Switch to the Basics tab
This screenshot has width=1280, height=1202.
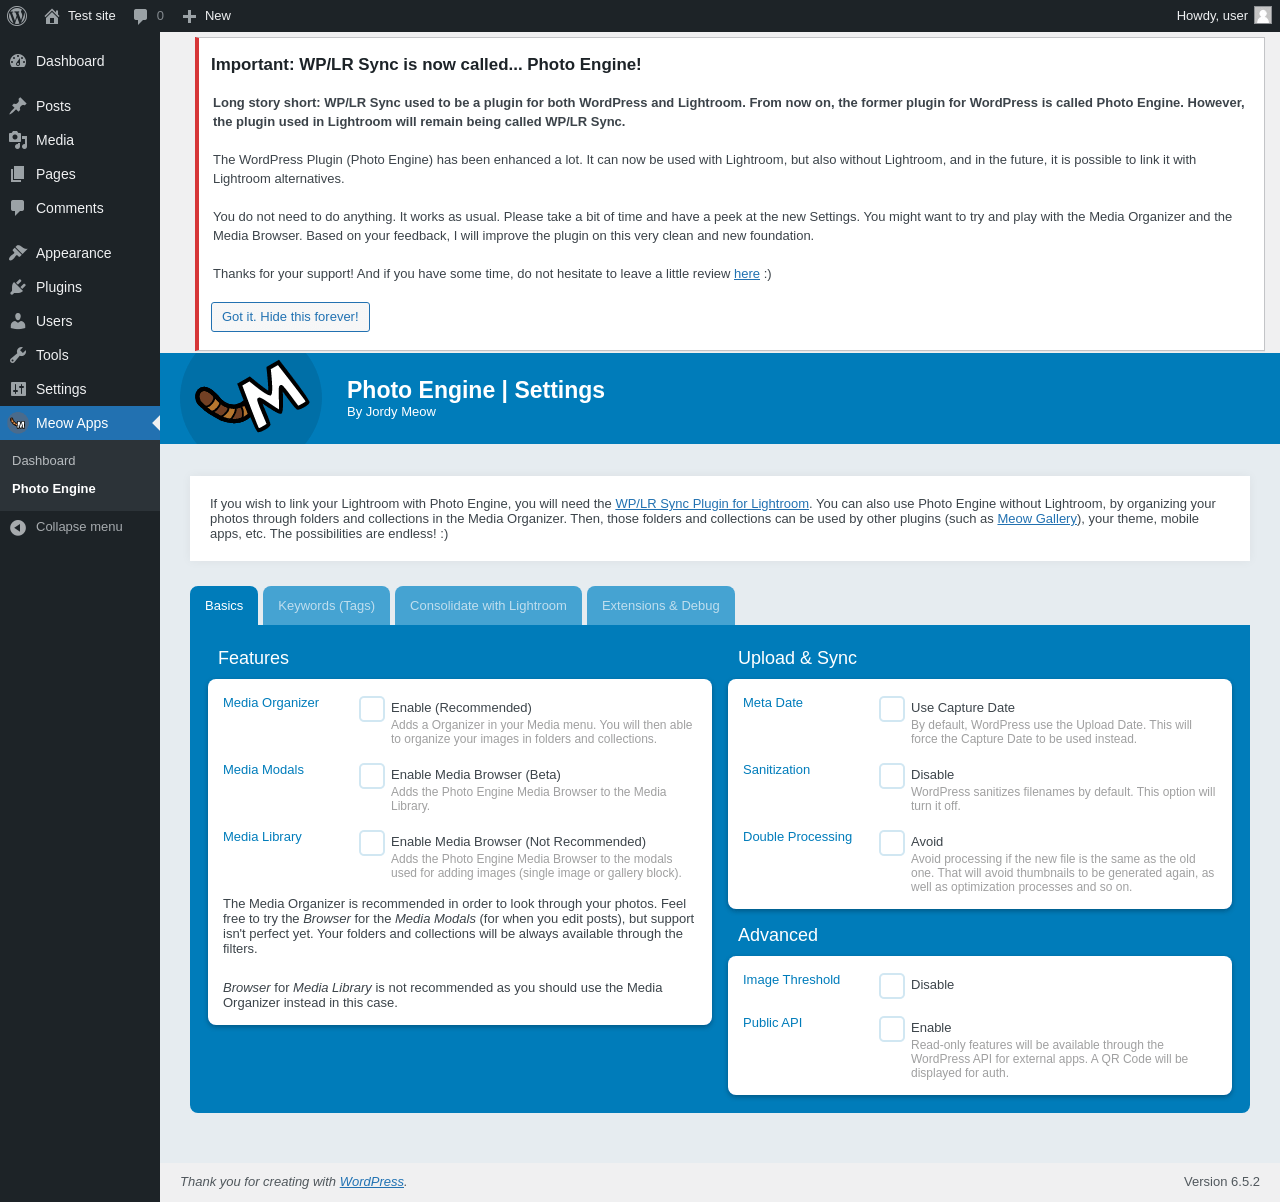pos(224,606)
